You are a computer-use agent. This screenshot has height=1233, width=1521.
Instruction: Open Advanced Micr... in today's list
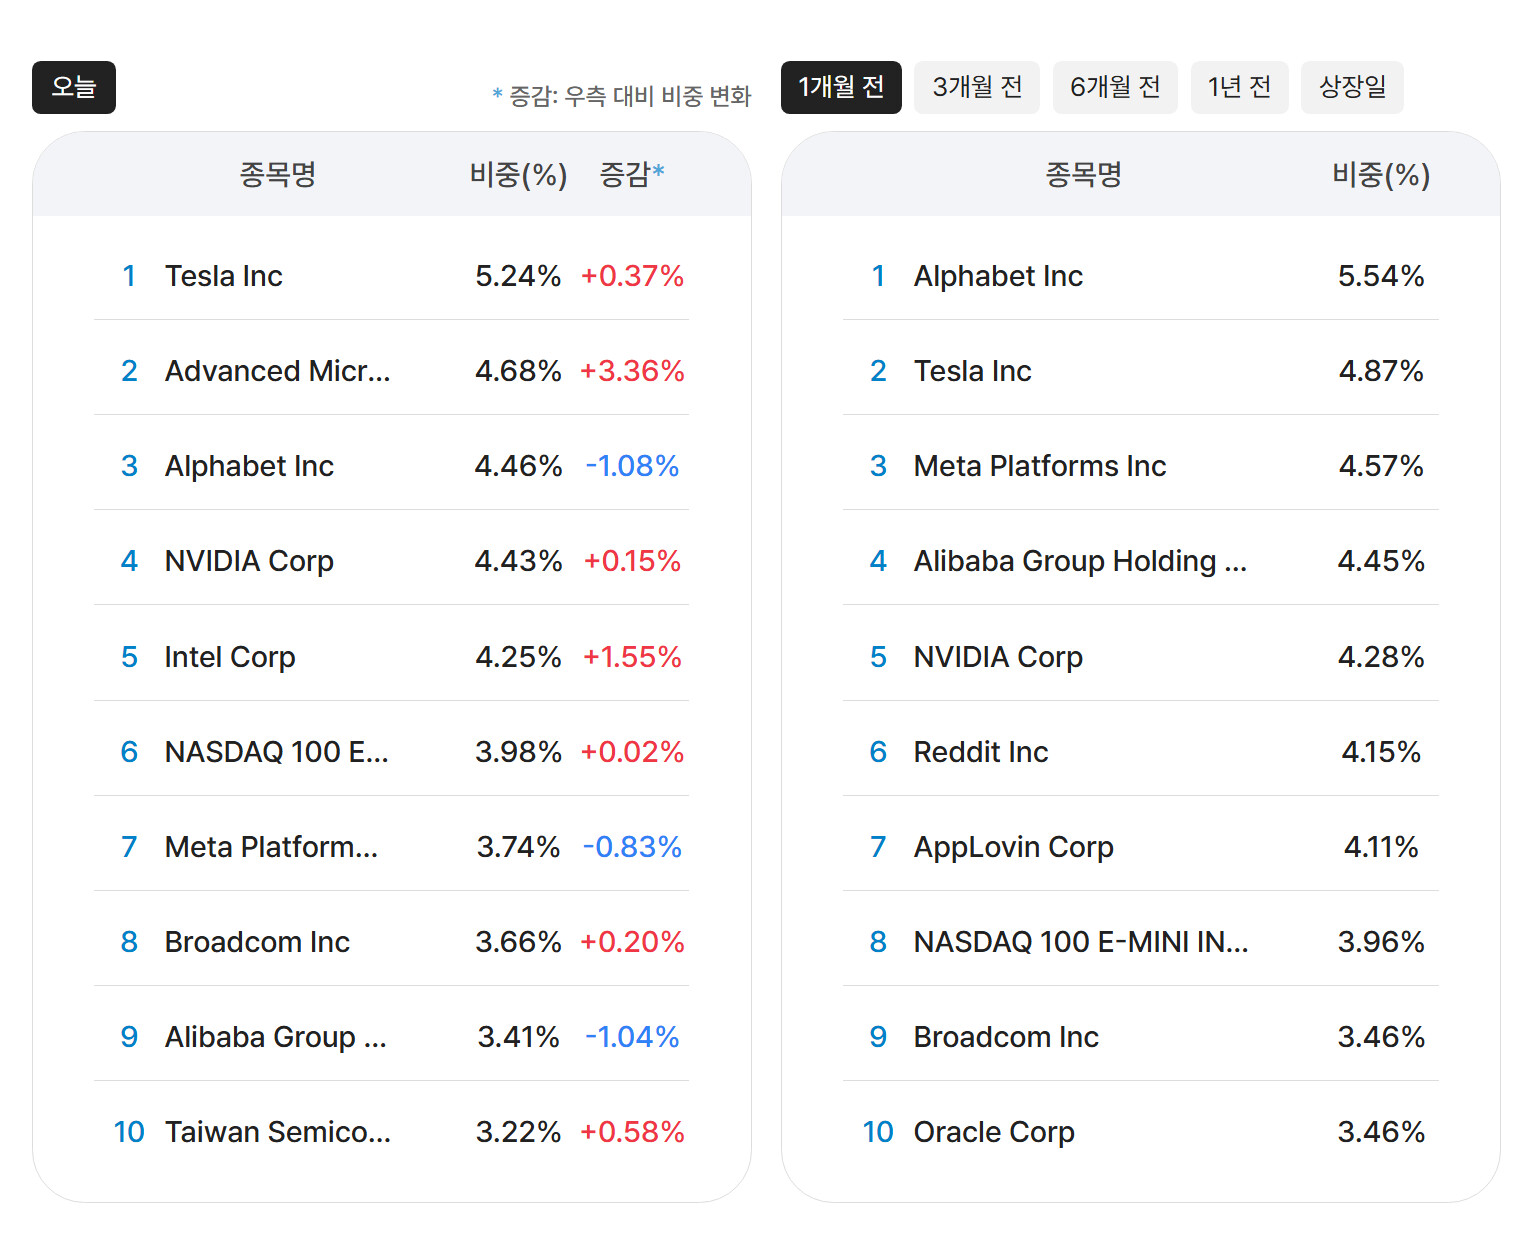[x=277, y=371]
